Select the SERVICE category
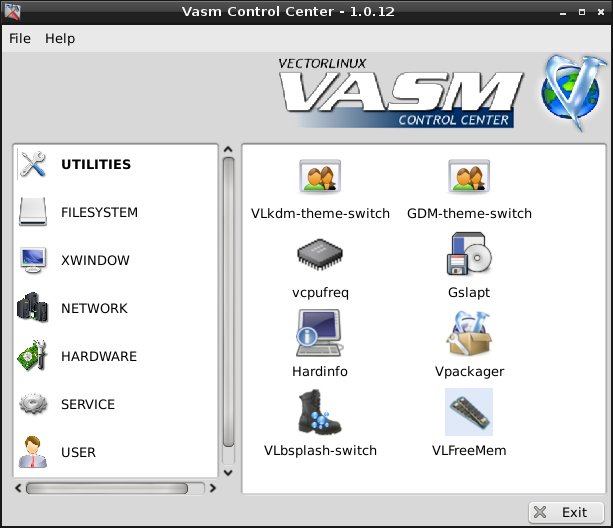Screen dimensions: 613x528 pos(88,405)
